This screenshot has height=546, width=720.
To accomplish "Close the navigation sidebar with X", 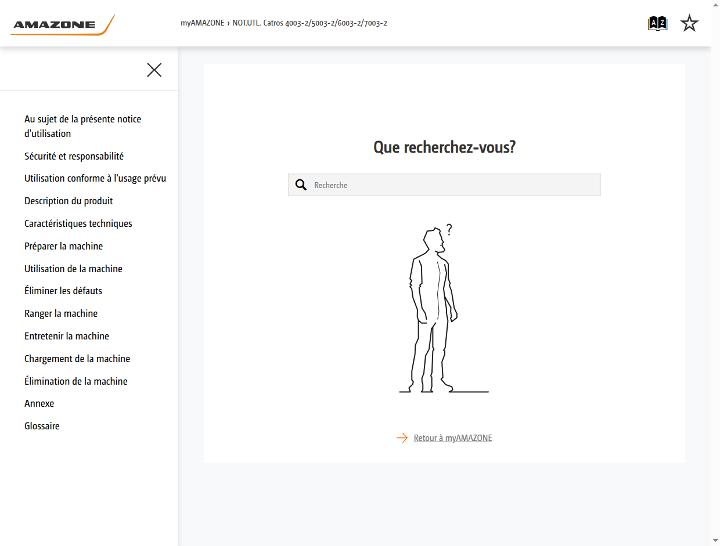I will pos(154,70).
